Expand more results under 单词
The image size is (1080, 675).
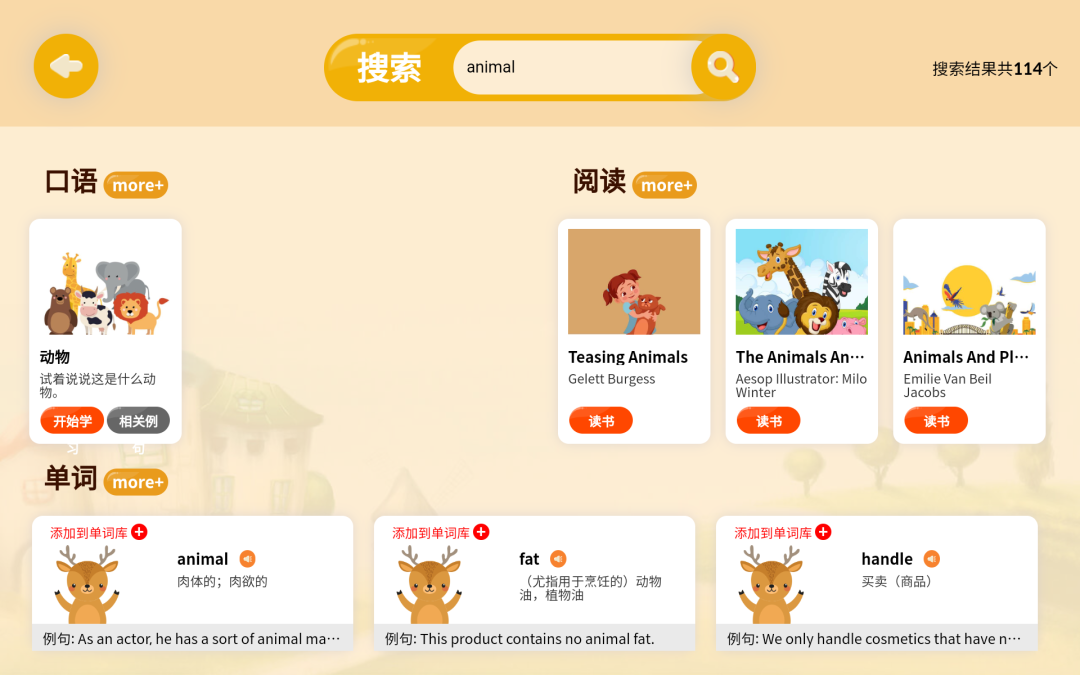[x=136, y=482]
